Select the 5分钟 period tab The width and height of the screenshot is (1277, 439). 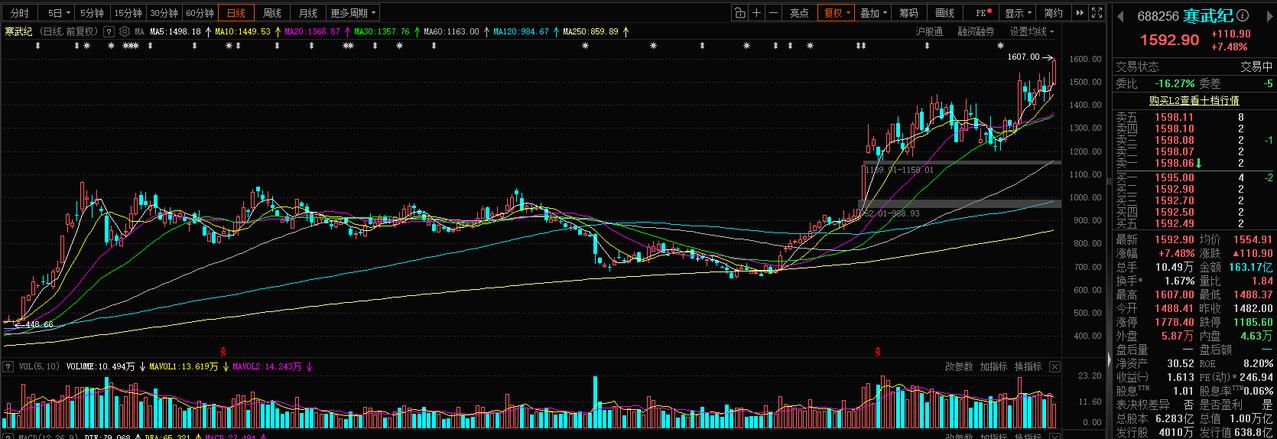click(91, 13)
